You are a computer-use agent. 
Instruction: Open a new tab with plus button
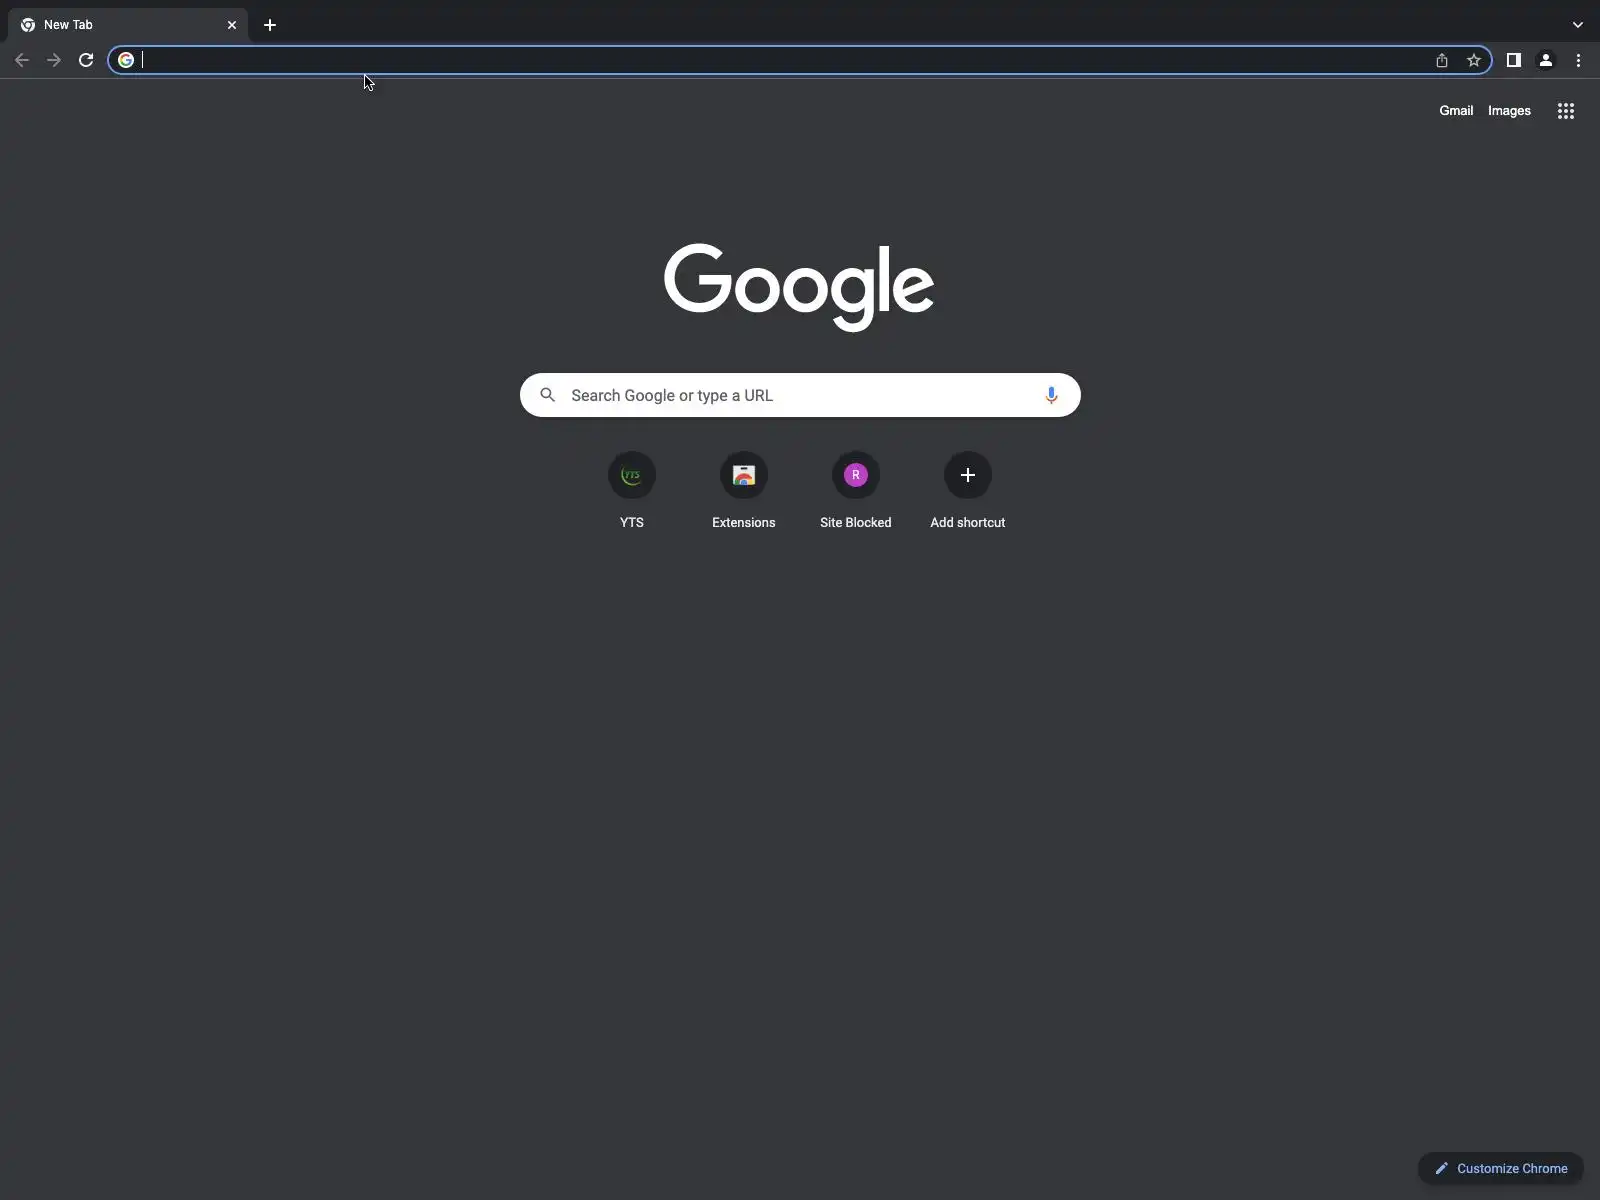pos(270,25)
